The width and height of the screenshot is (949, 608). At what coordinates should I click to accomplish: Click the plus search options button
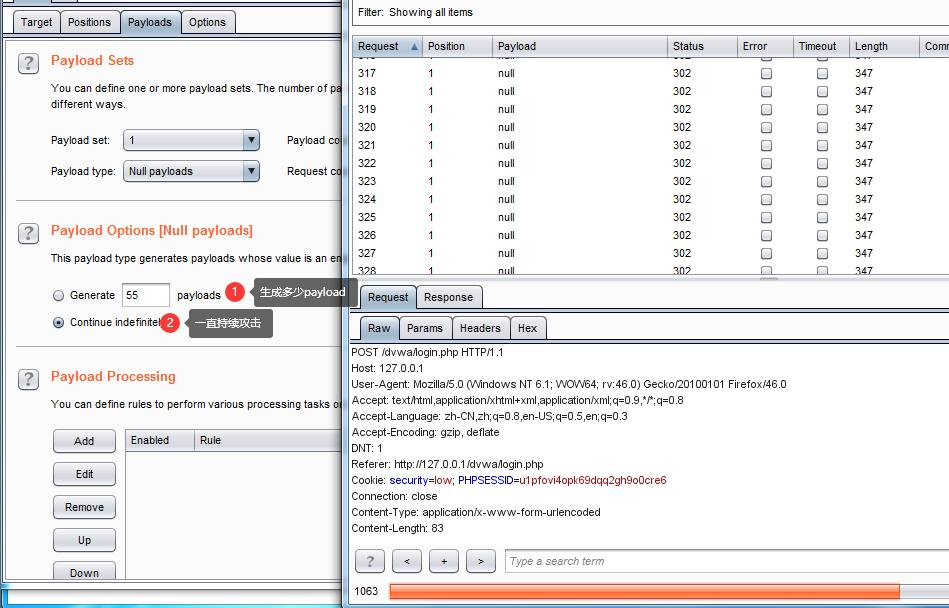(444, 561)
